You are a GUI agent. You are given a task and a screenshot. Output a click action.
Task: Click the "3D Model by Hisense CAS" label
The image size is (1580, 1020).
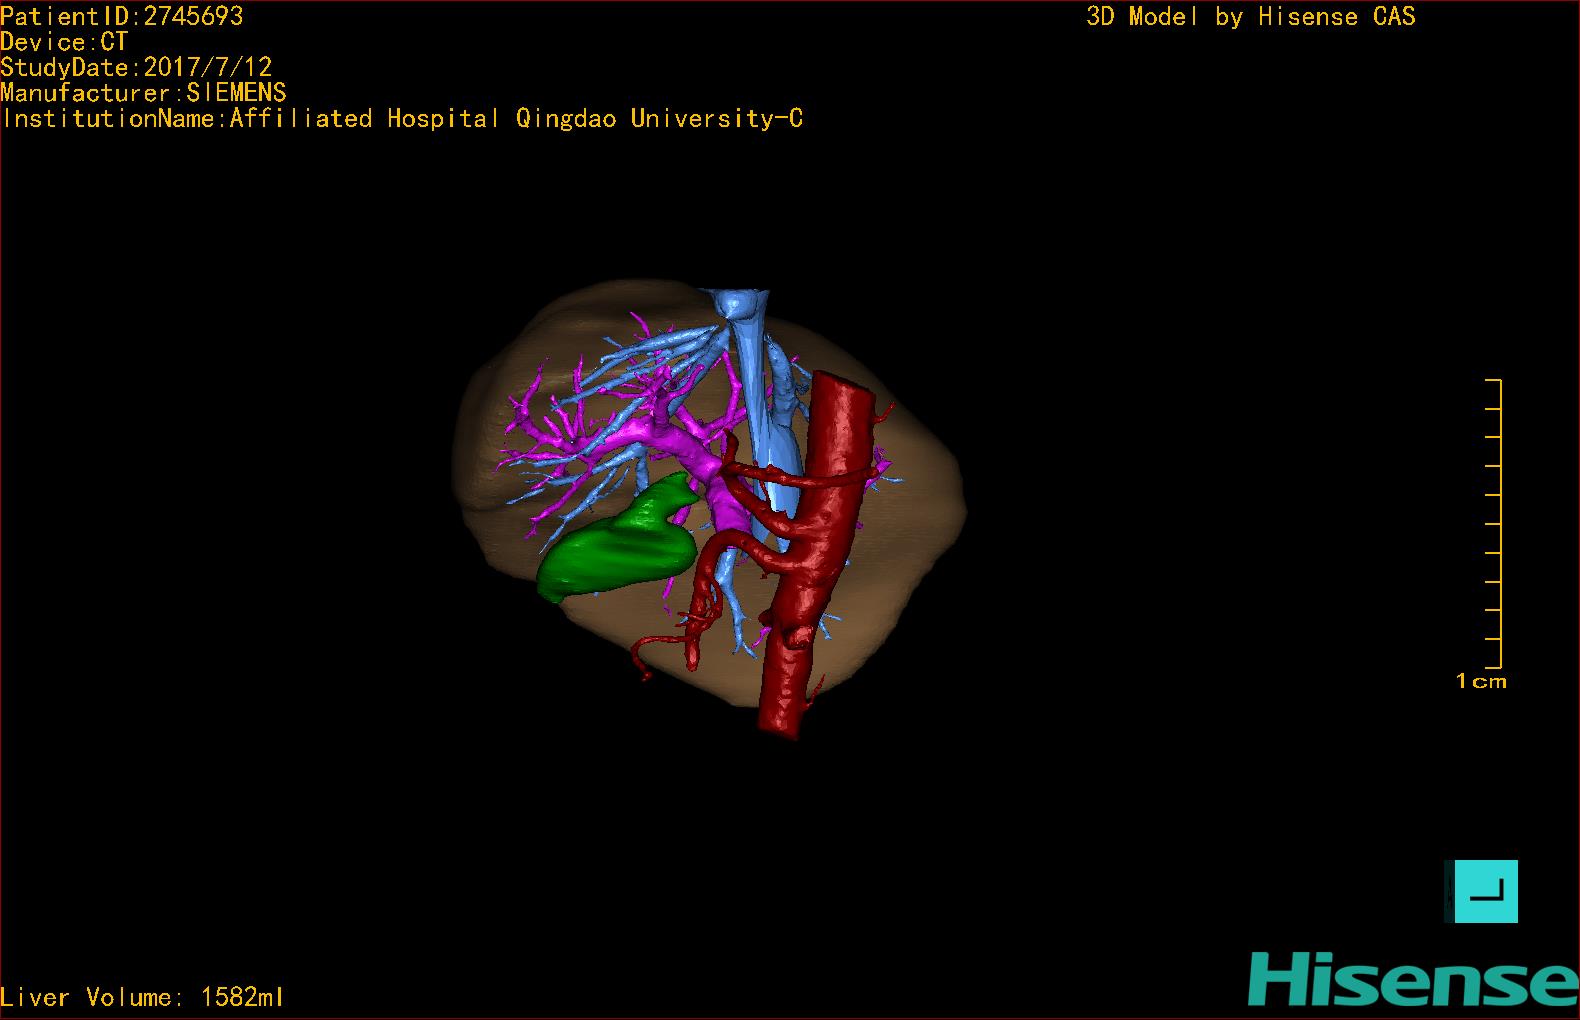coord(1251,16)
